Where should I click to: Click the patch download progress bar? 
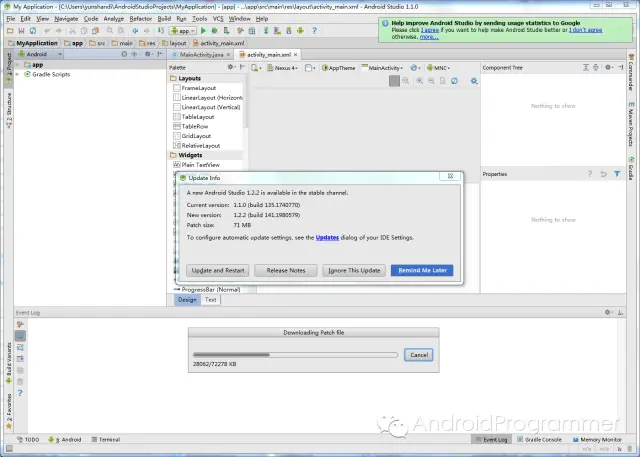point(295,355)
